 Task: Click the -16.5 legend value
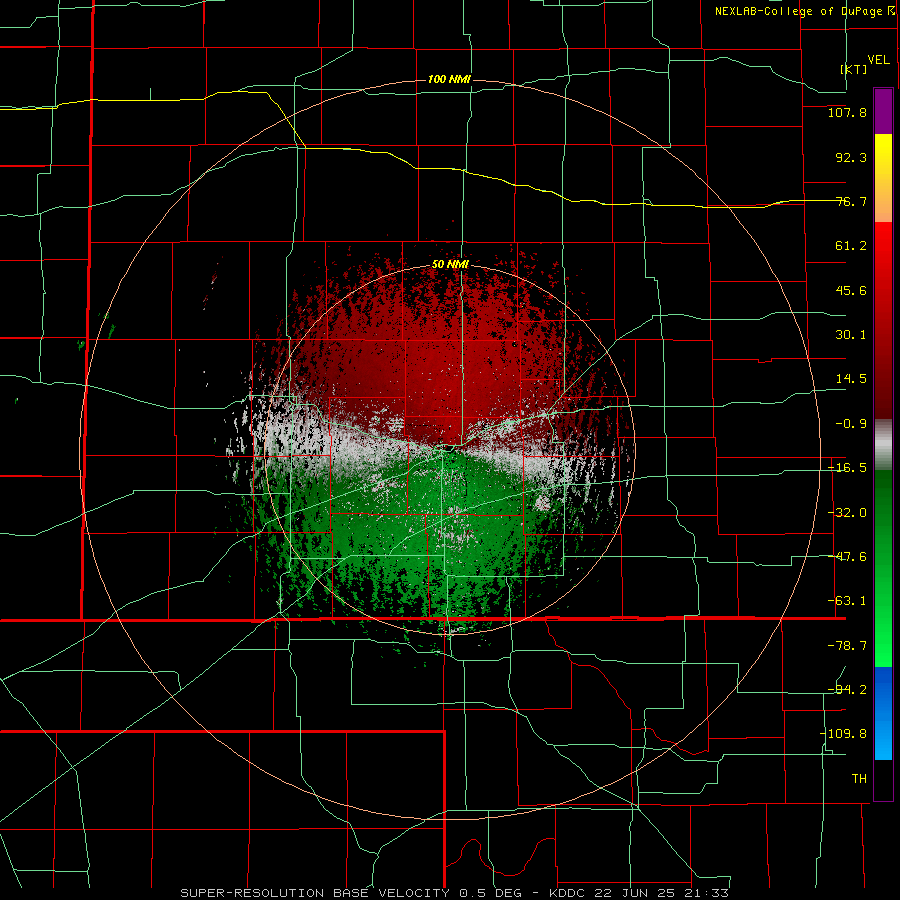(847, 468)
